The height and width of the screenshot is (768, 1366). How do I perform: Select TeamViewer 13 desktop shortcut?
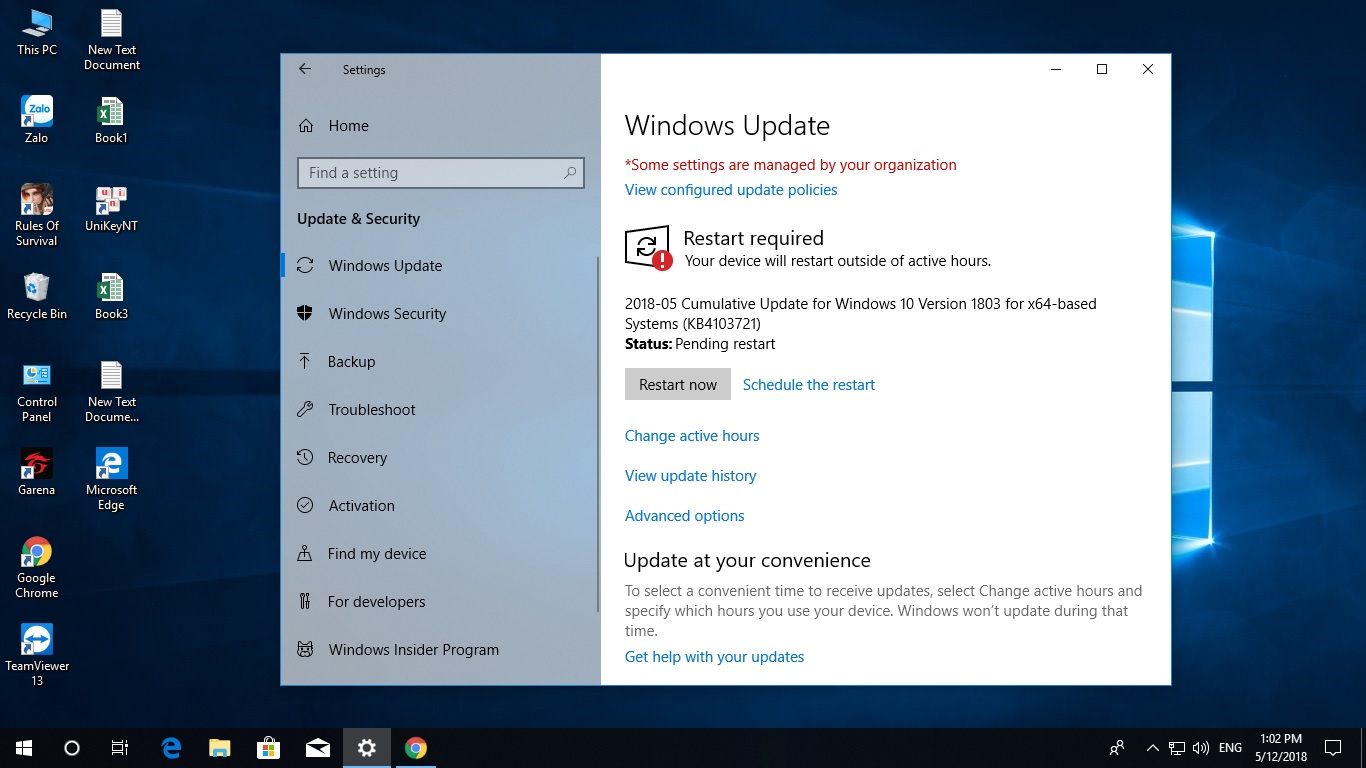pyautogui.click(x=37, y=656)
